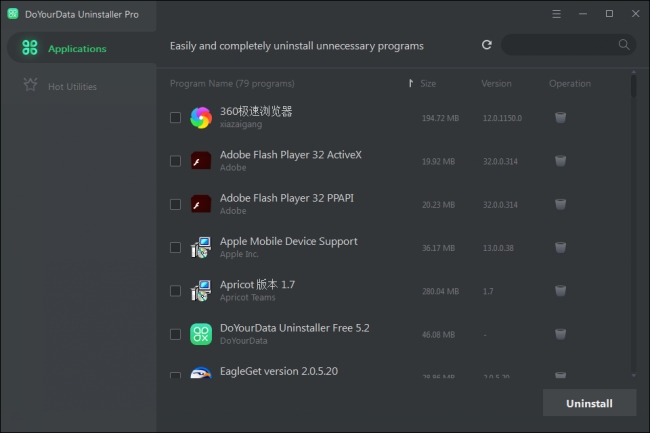Click the EagleGet eagle icon
Image resolution: width=650 pixels, height=433 pixels.
pyautogui.click(x=201, y=372)
